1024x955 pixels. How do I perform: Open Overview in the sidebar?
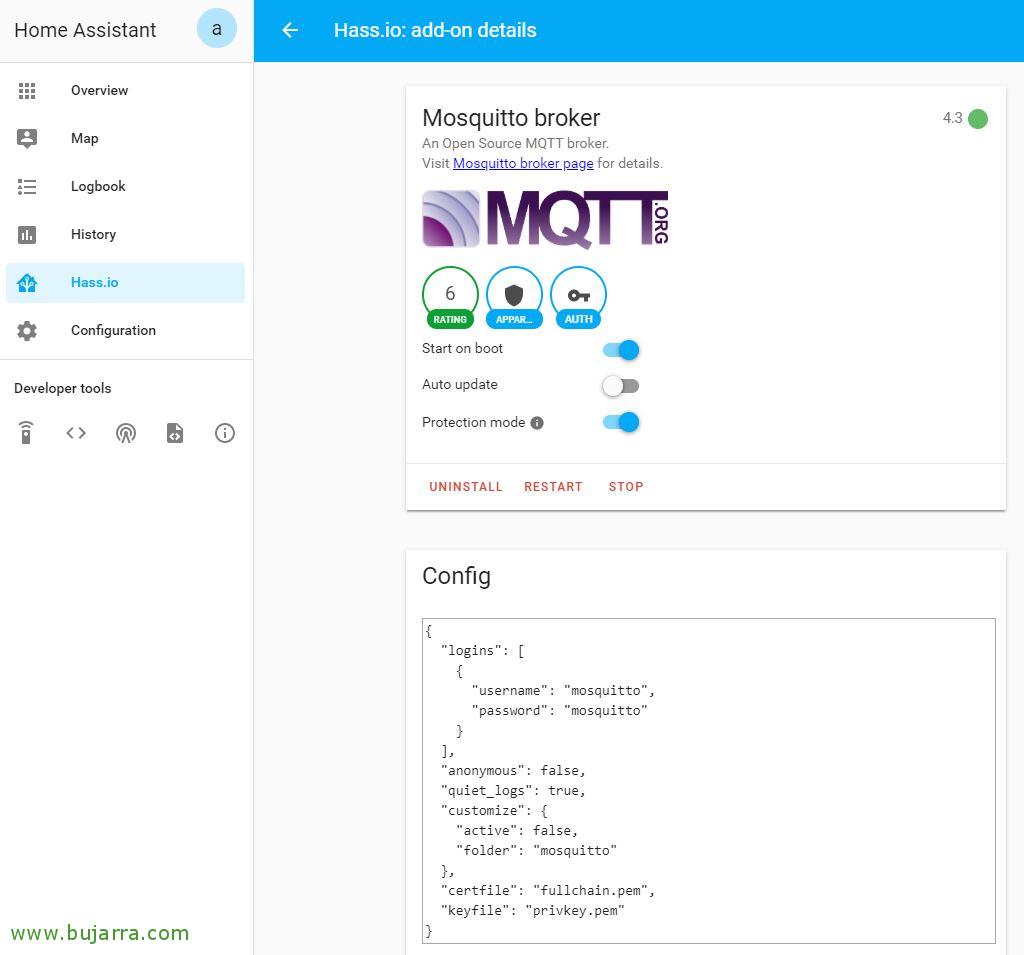(x=125, y=91)
